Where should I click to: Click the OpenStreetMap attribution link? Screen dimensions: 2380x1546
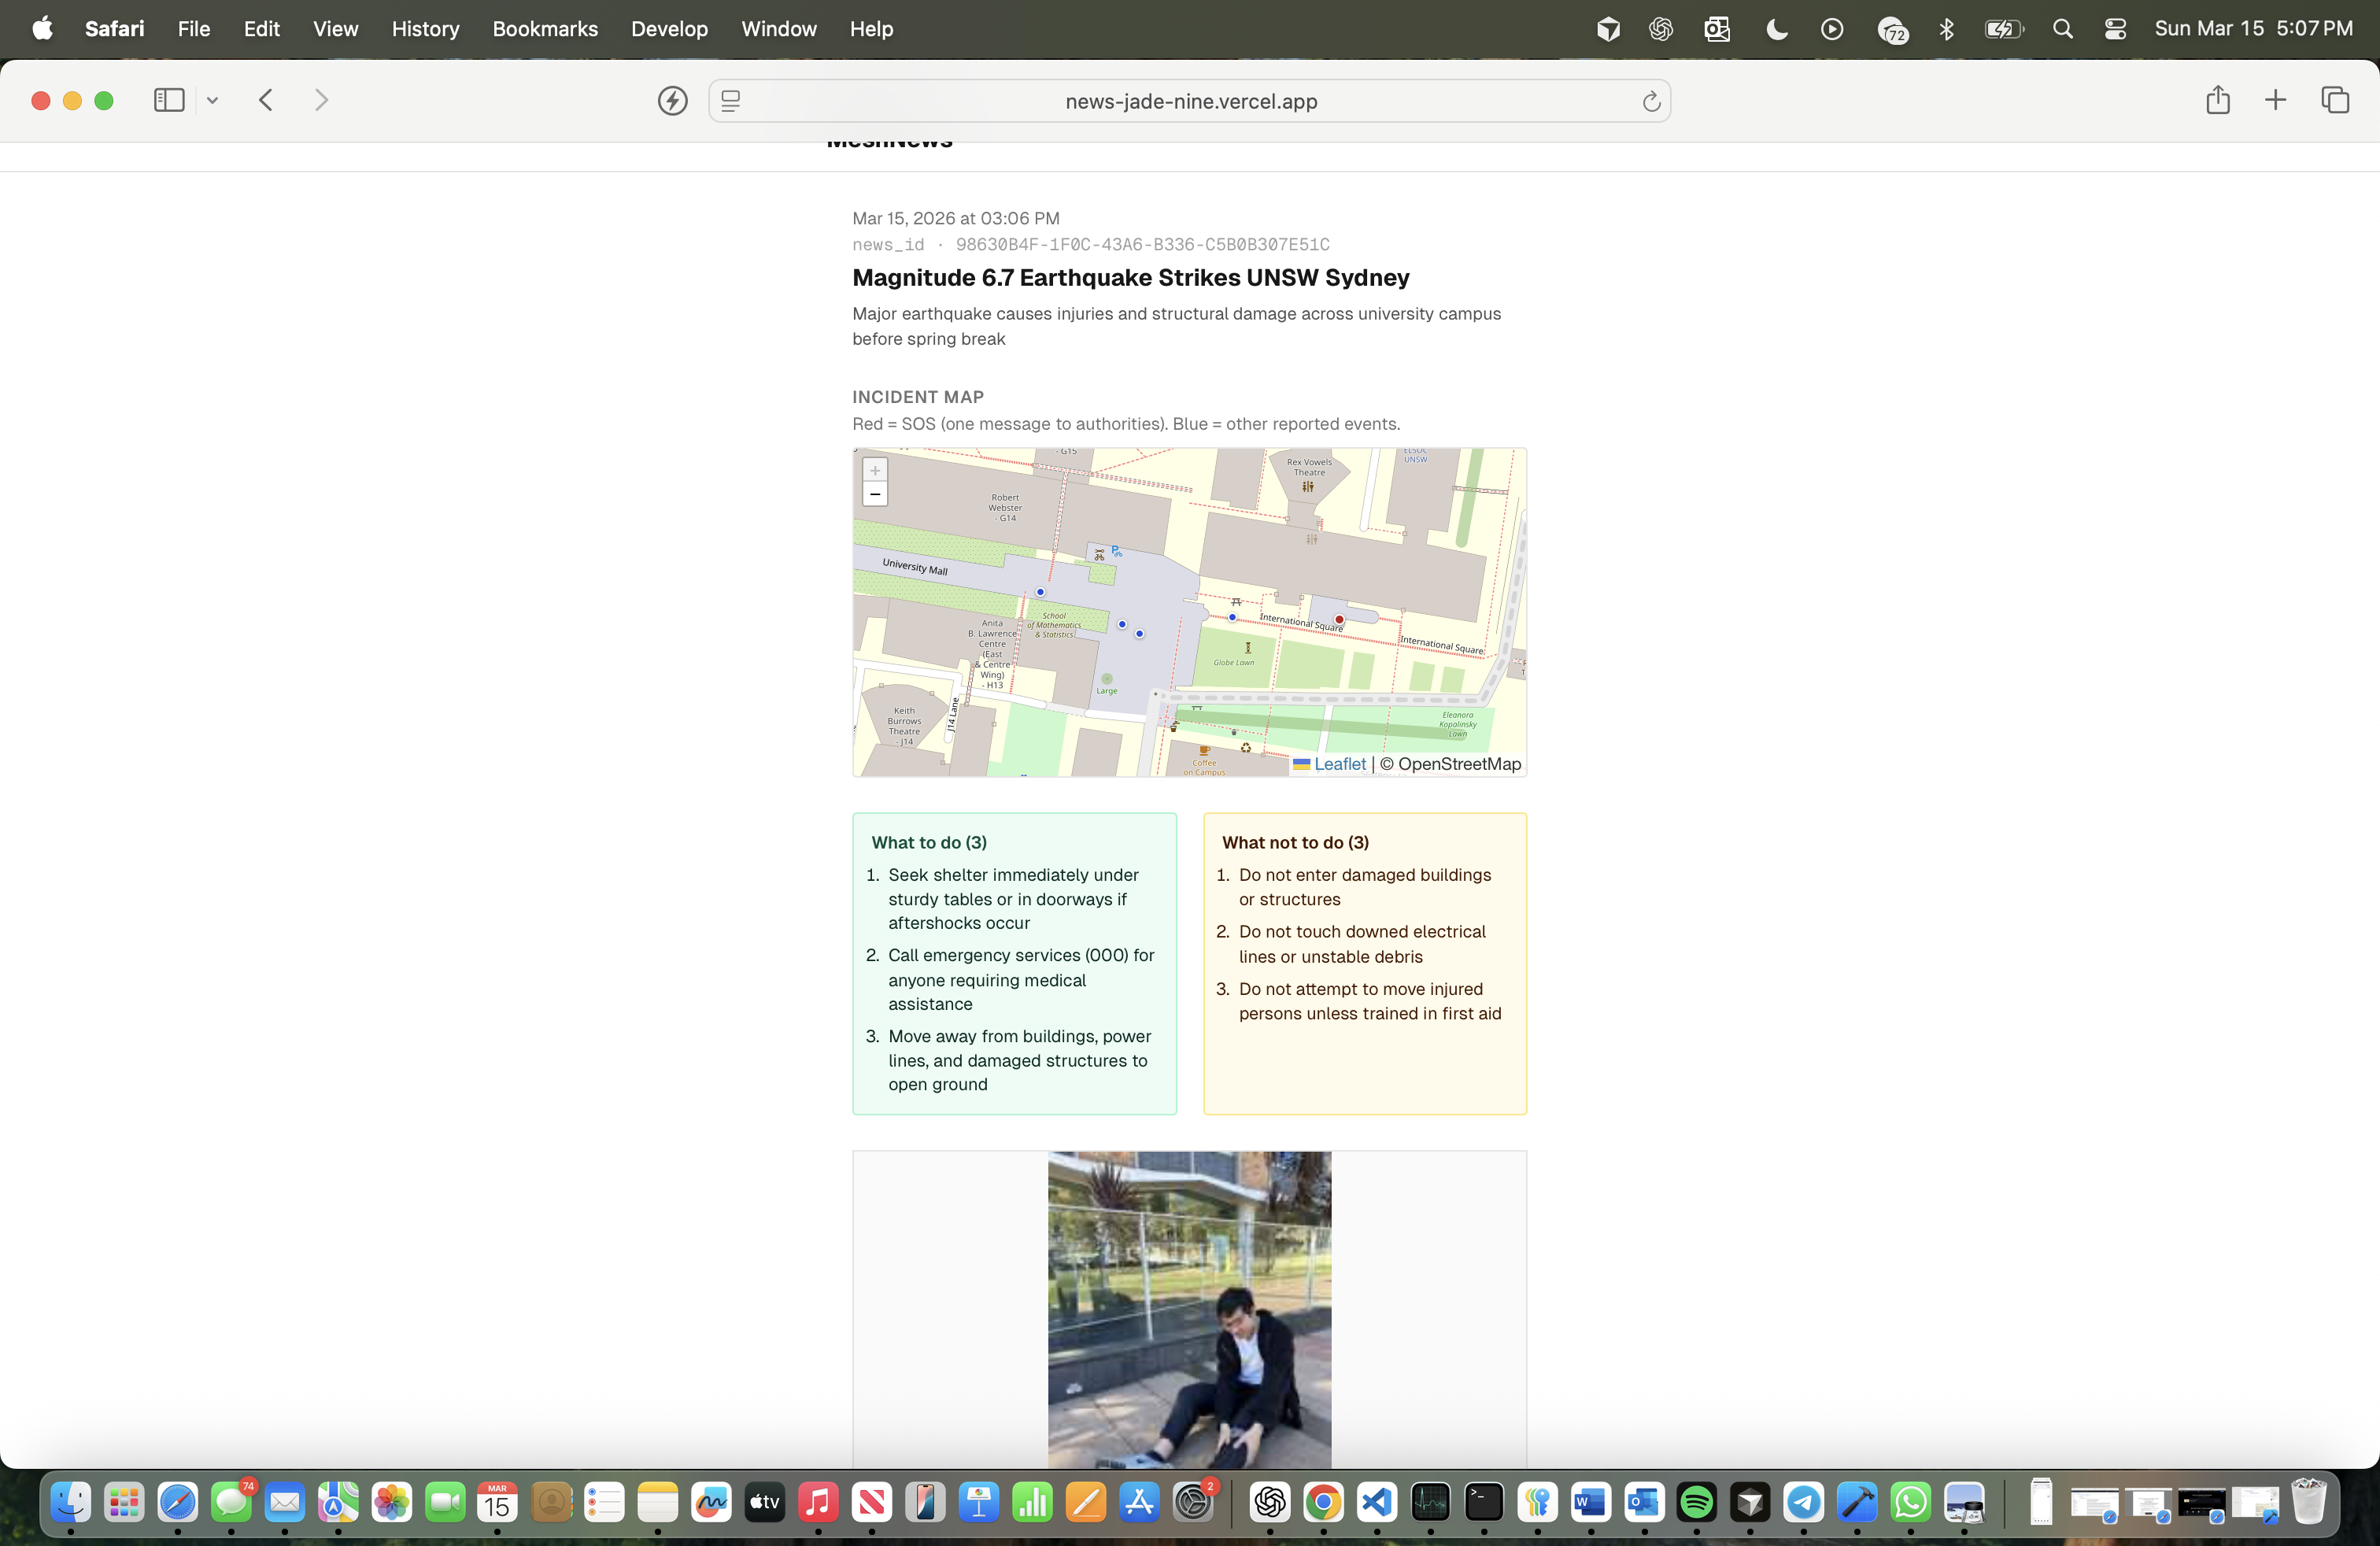pyautogui.click(x=1459, y=764)
